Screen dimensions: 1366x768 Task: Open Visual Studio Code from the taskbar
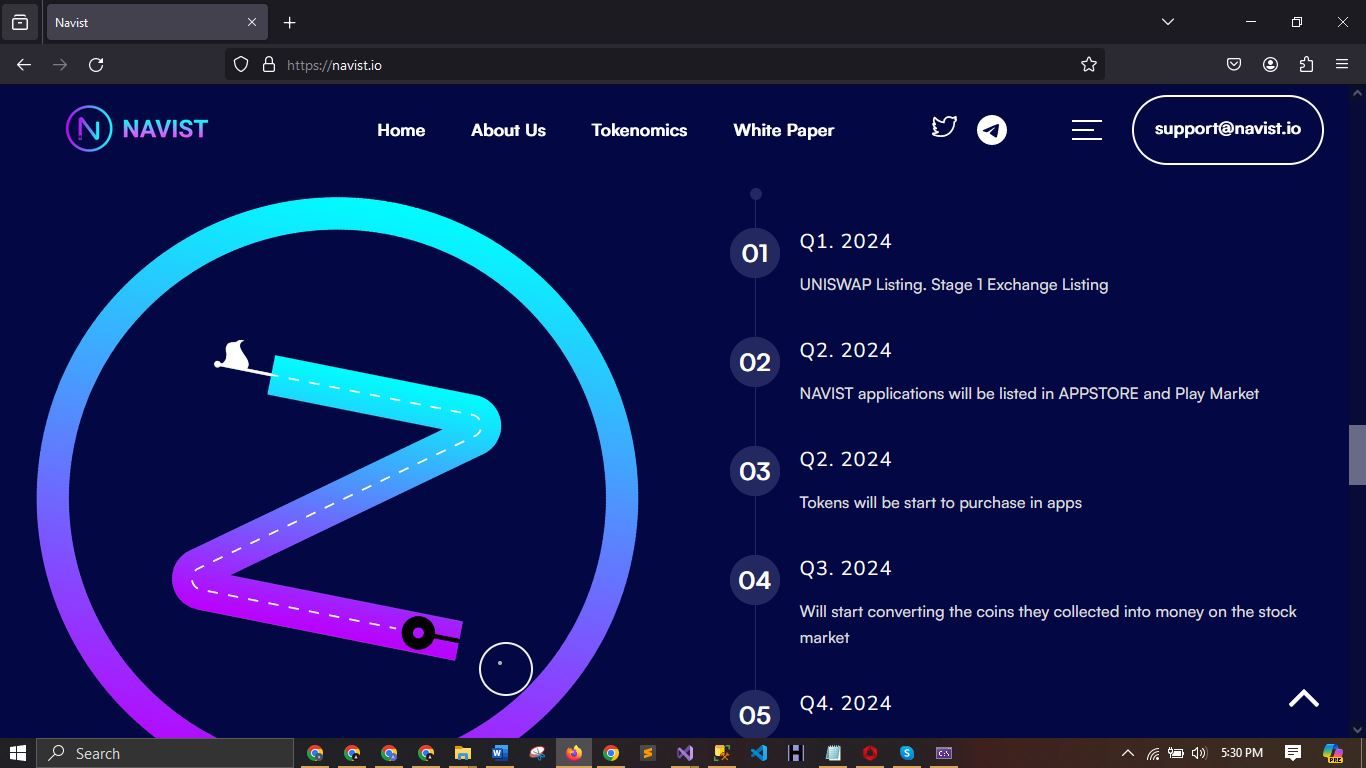(x=759, y=753)
